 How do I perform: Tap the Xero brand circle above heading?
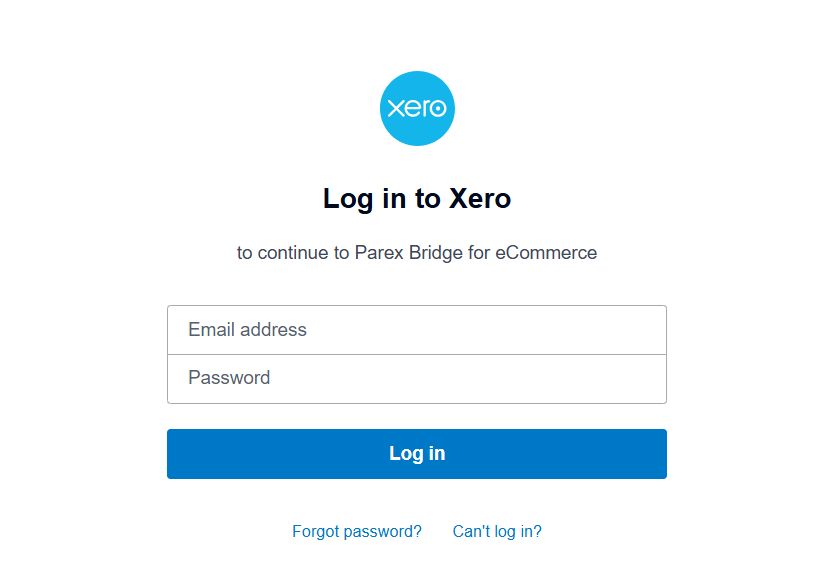tap(417, 108)
